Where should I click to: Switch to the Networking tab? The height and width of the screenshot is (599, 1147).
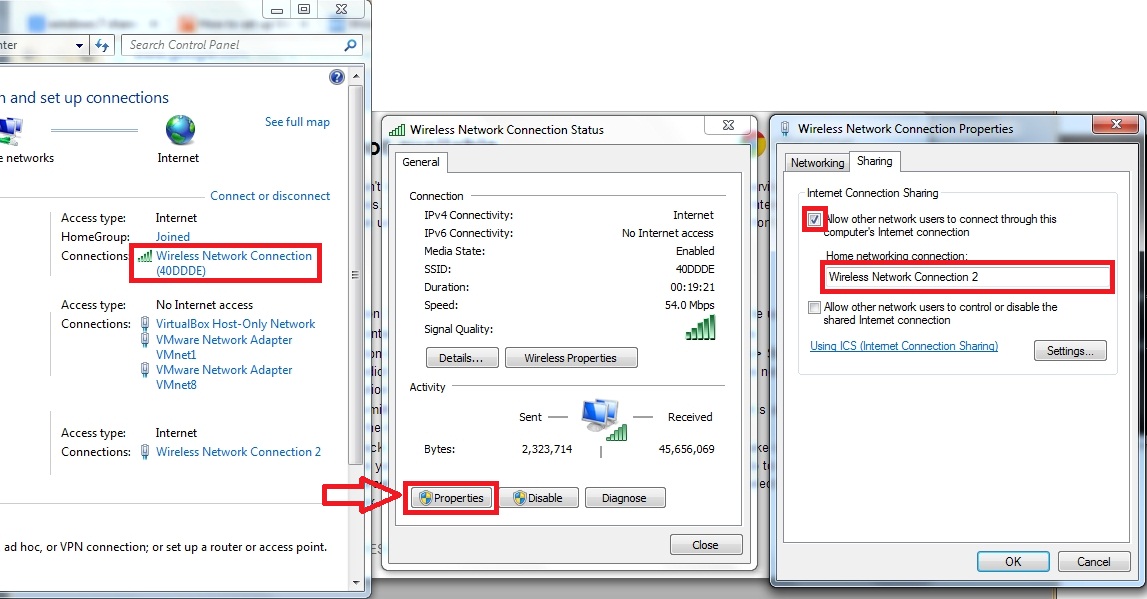pyautogui.click(x=817, y=161)
